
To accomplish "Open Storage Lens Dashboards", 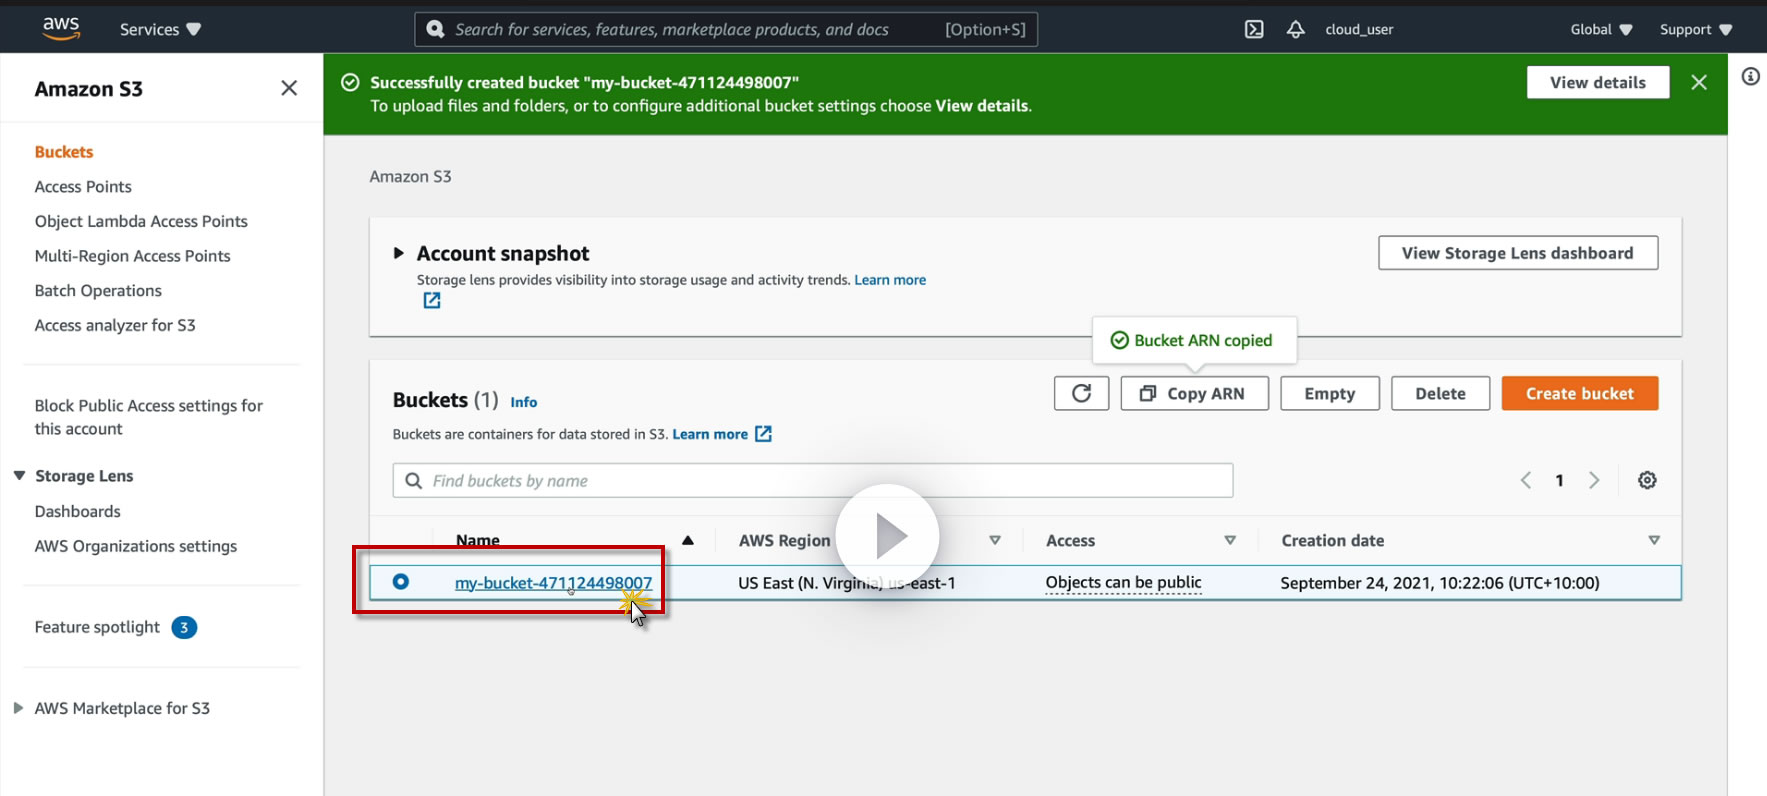I will [77, 511].
